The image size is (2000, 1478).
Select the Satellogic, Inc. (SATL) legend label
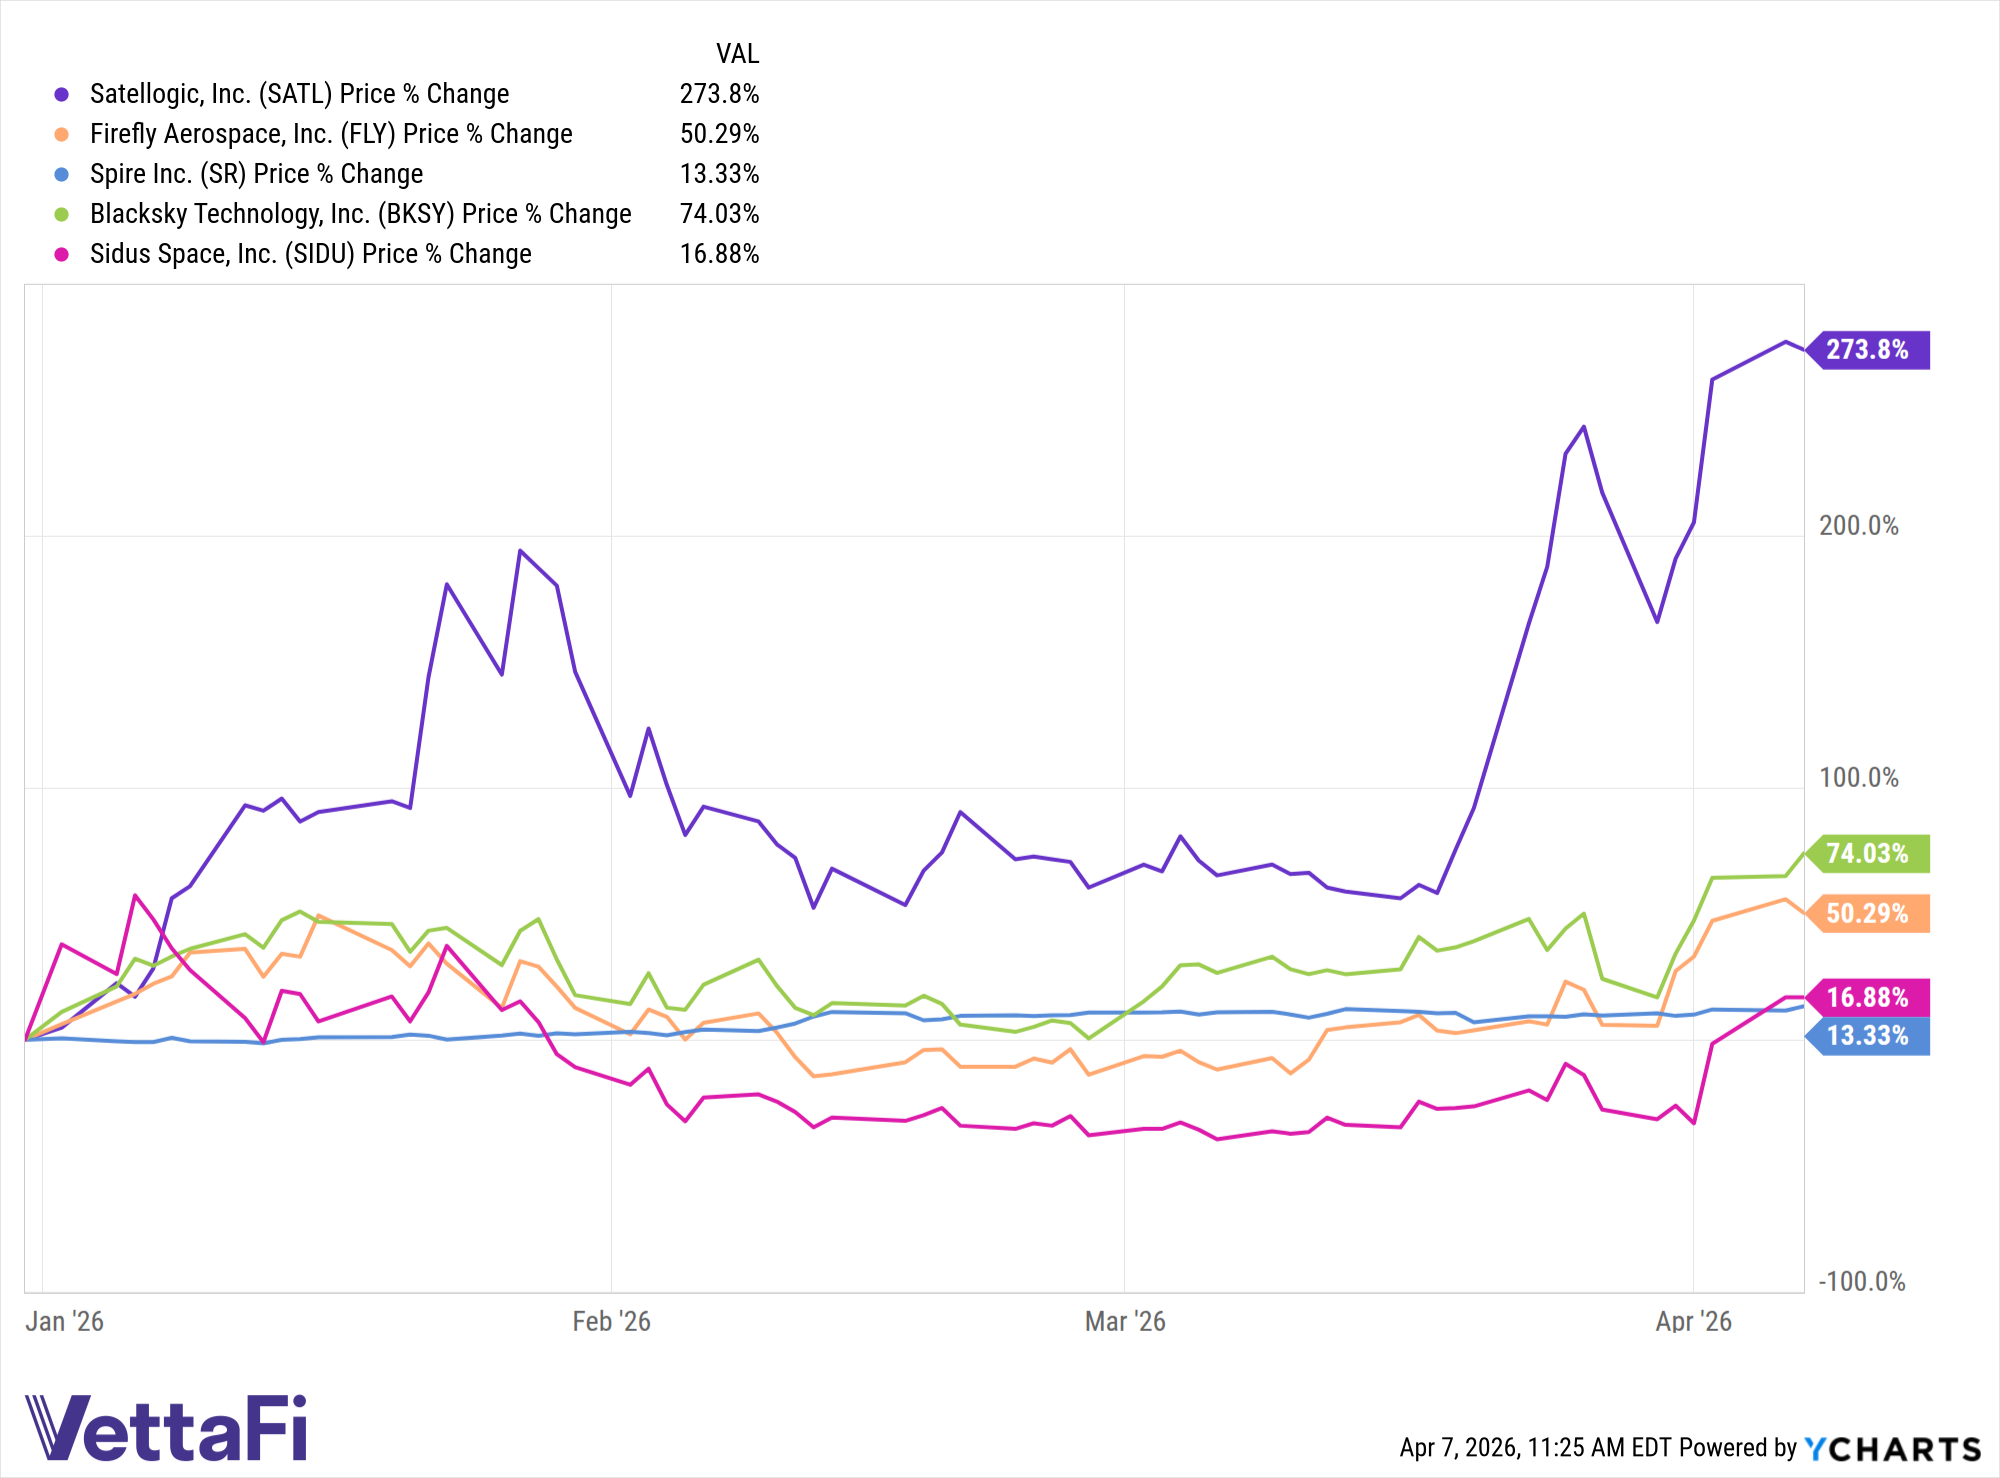(299, 94)
